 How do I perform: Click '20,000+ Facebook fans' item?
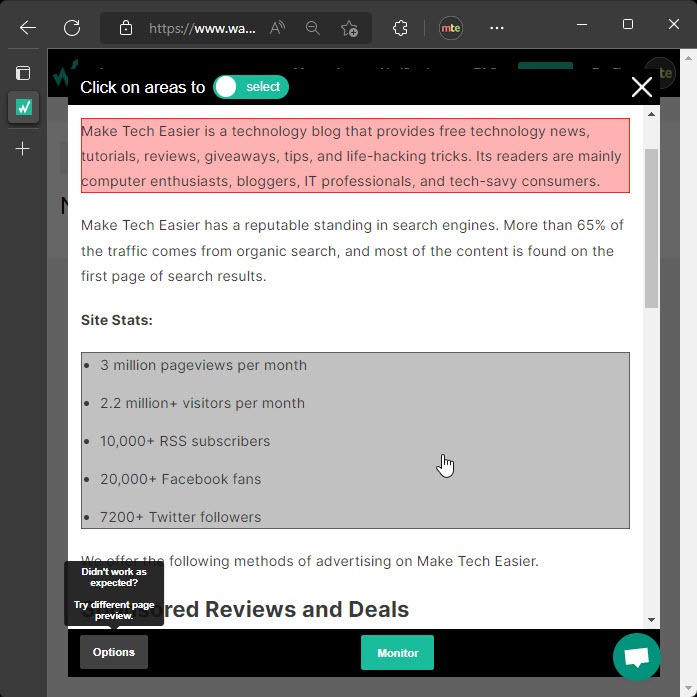tap(180, 479)
